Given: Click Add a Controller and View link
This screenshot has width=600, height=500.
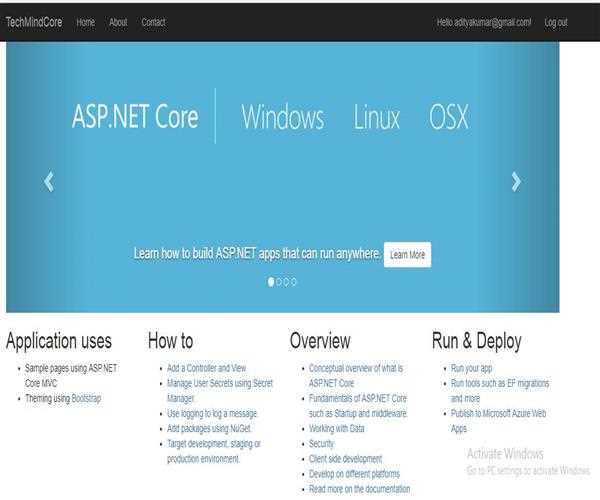Looking at the screenshot, I should pos(207,368).
